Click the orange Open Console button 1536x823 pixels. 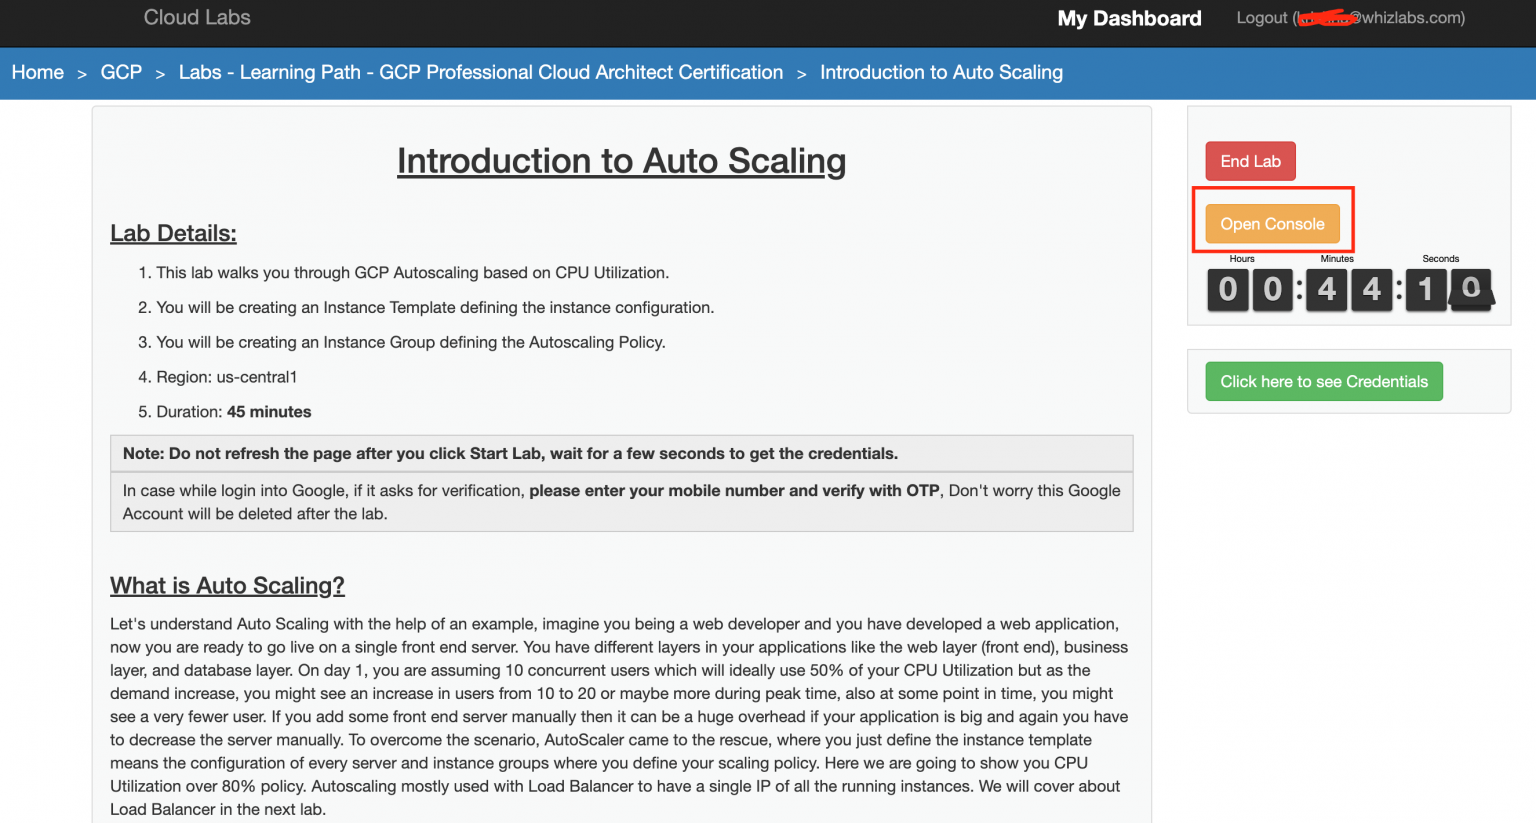click(x=1272, y=224)
